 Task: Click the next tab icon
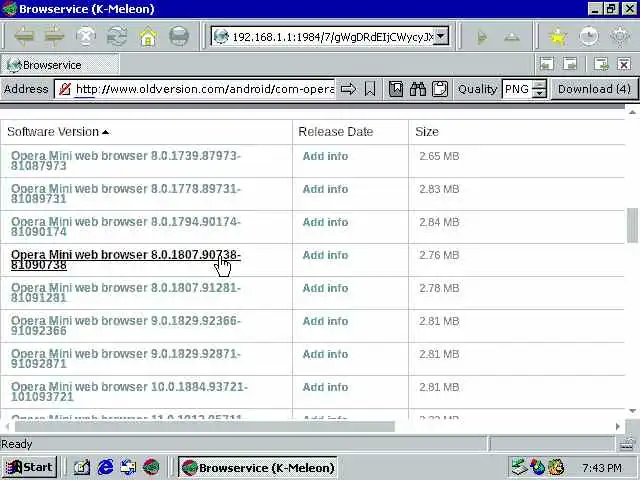[x=570, y=64]
